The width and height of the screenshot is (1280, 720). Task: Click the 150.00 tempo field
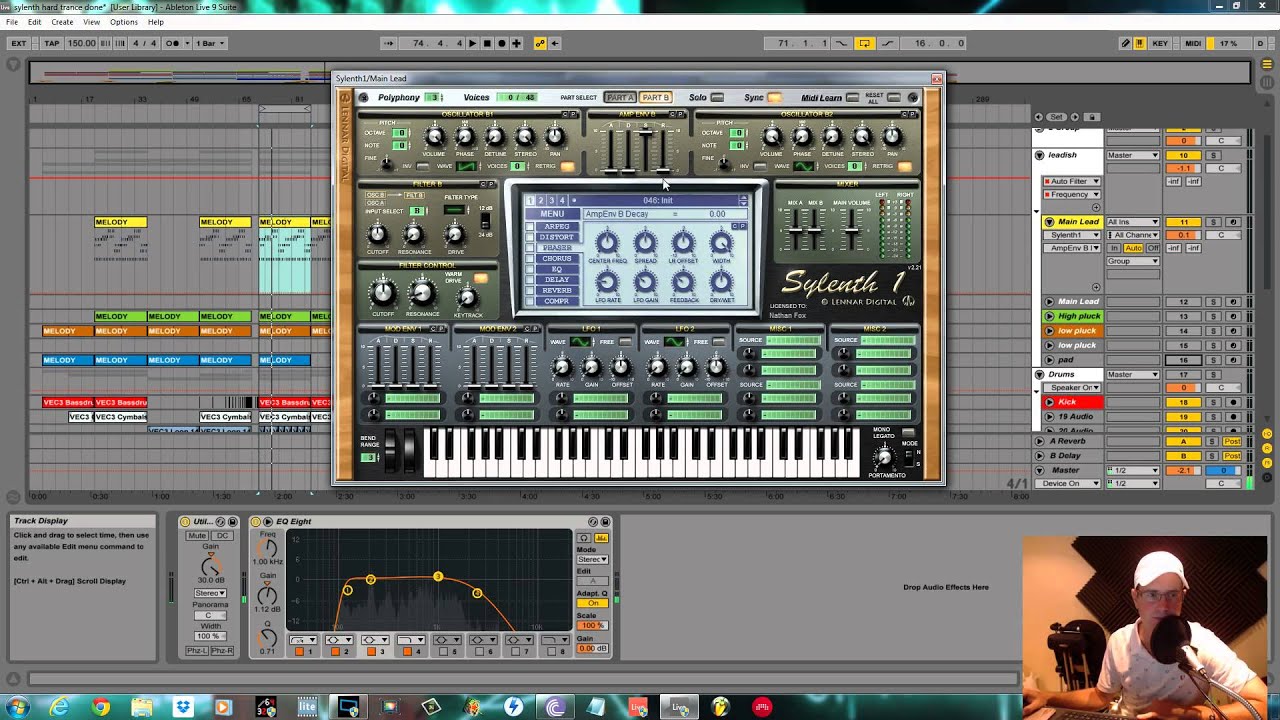pyautogui.click(x=82, y=43)
